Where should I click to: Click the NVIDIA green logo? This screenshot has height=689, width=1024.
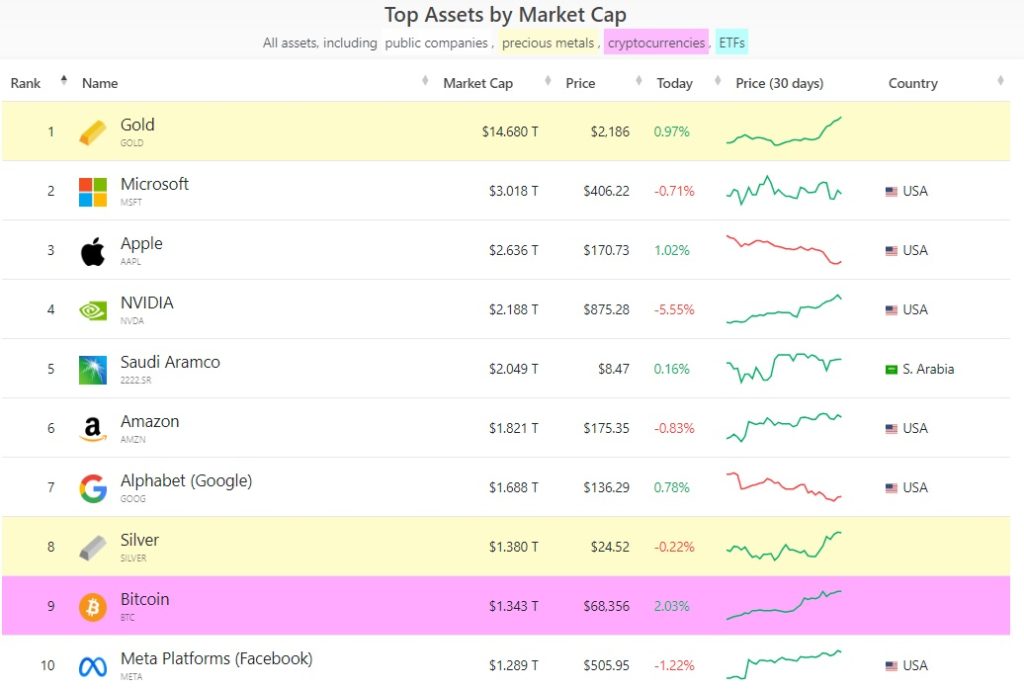pyautogui.click(x=92, y=309)
